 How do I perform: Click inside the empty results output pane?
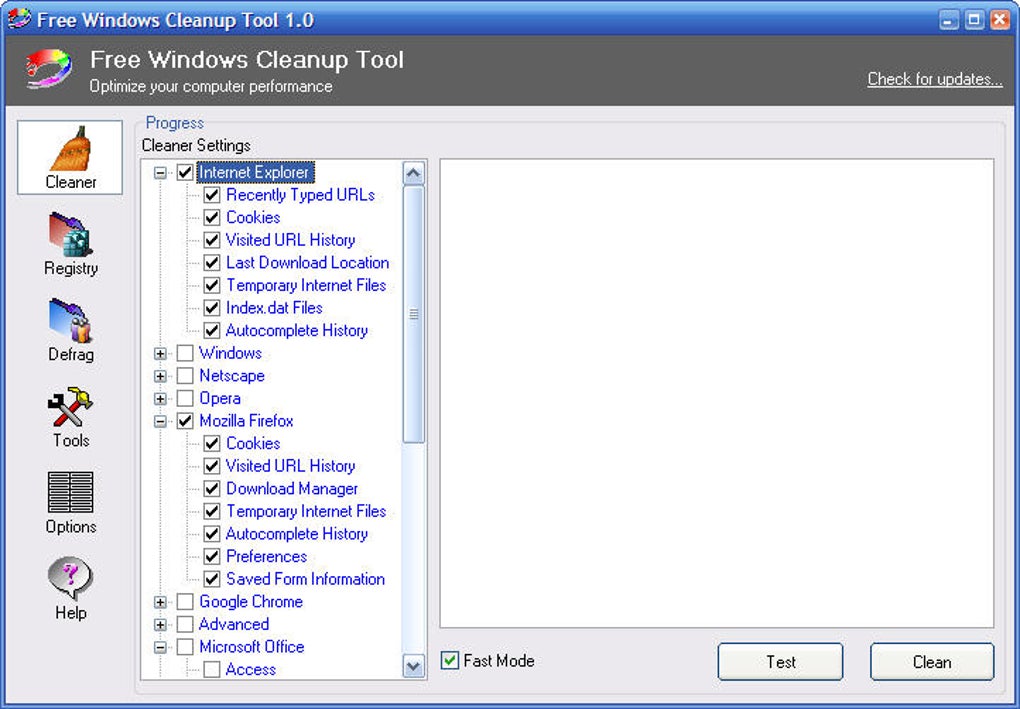pyautogui.click(x=716, y=393)
